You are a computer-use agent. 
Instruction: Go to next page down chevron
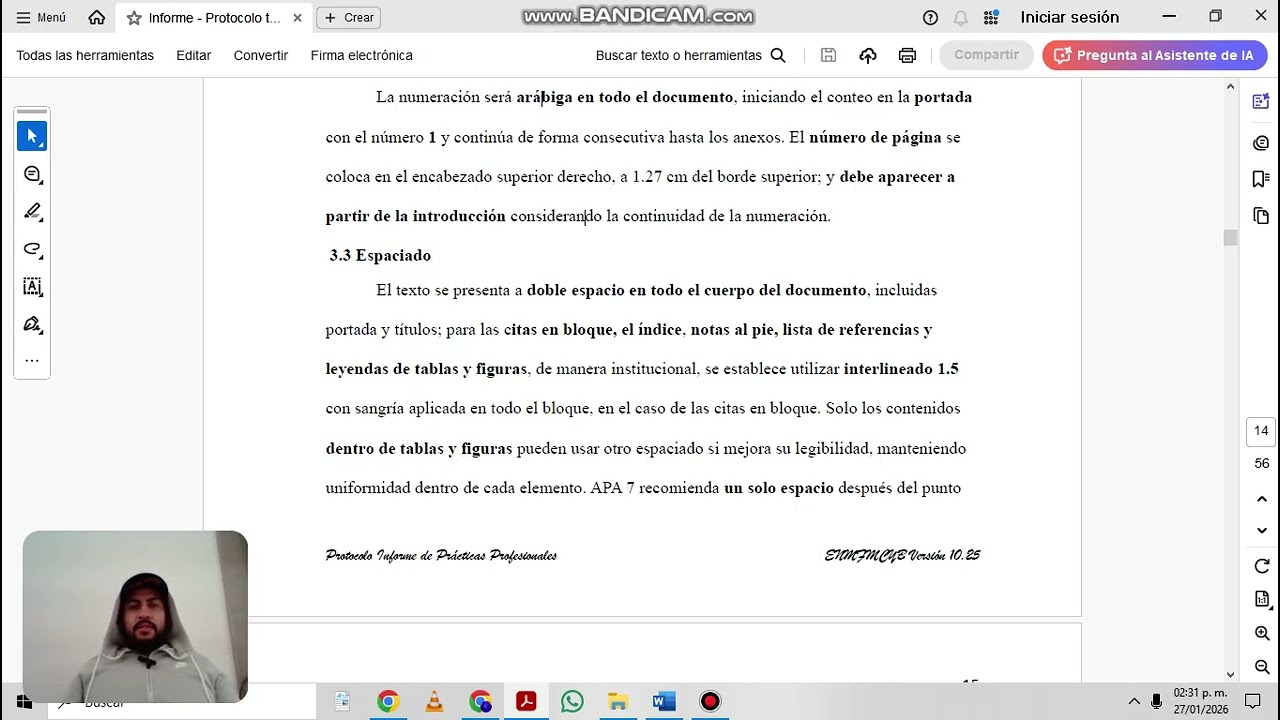[1261, 531]
